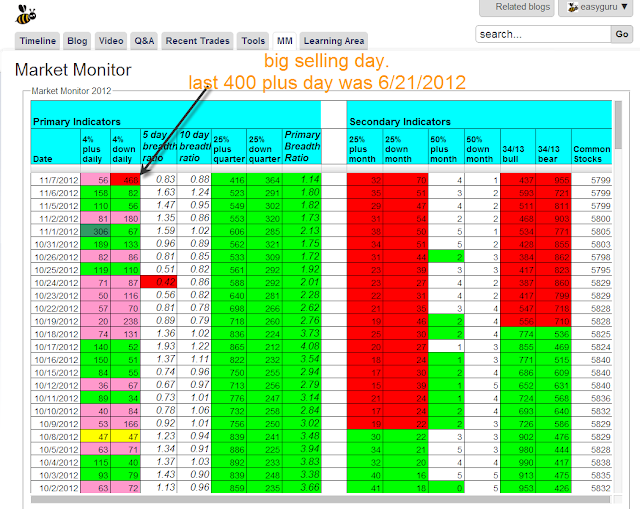Click the Market Monitor 2012 legend
The image size is (640, 509).
click(71, 91)
